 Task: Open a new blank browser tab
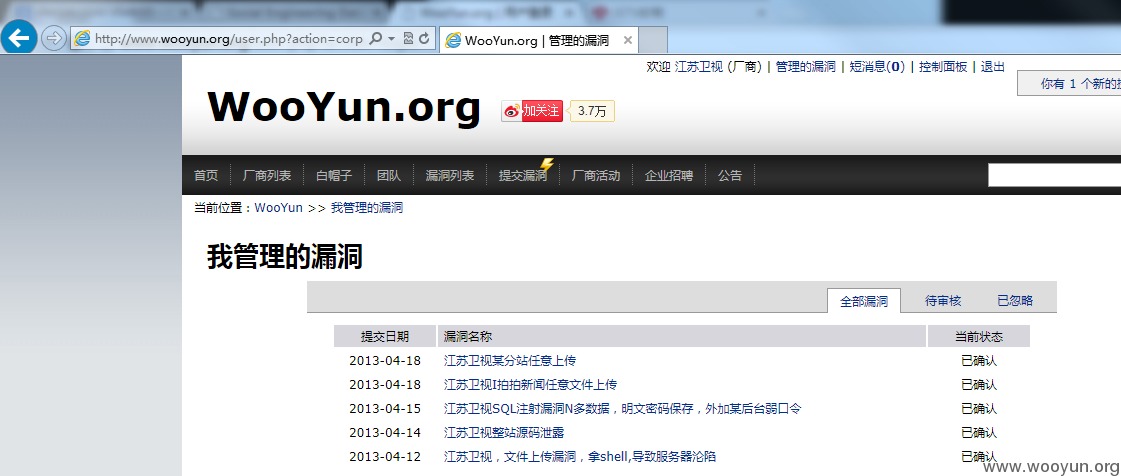tap(653, 40)
